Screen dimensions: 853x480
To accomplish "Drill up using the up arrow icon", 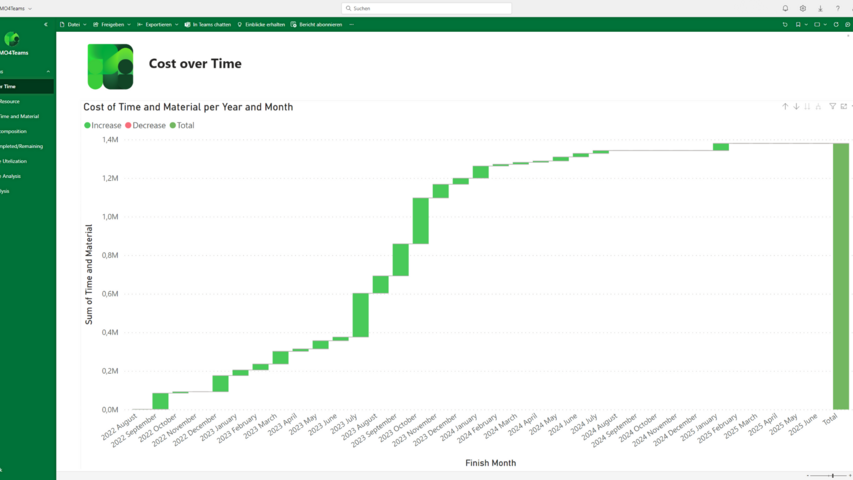I will 785,106.
